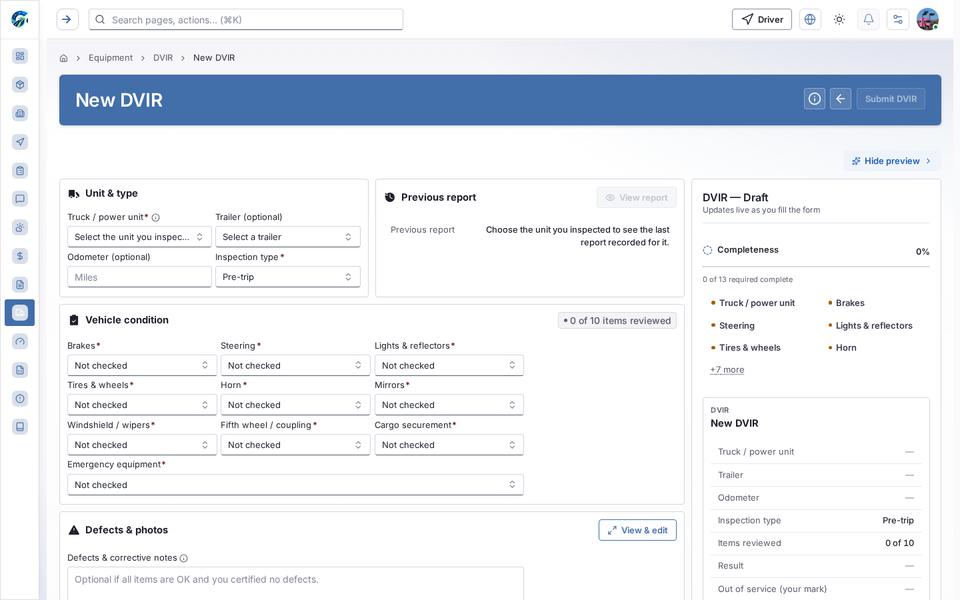This screenshot has height=600, width=960.
Task: Go to DVIR breadcrumb
Action: 163,58
